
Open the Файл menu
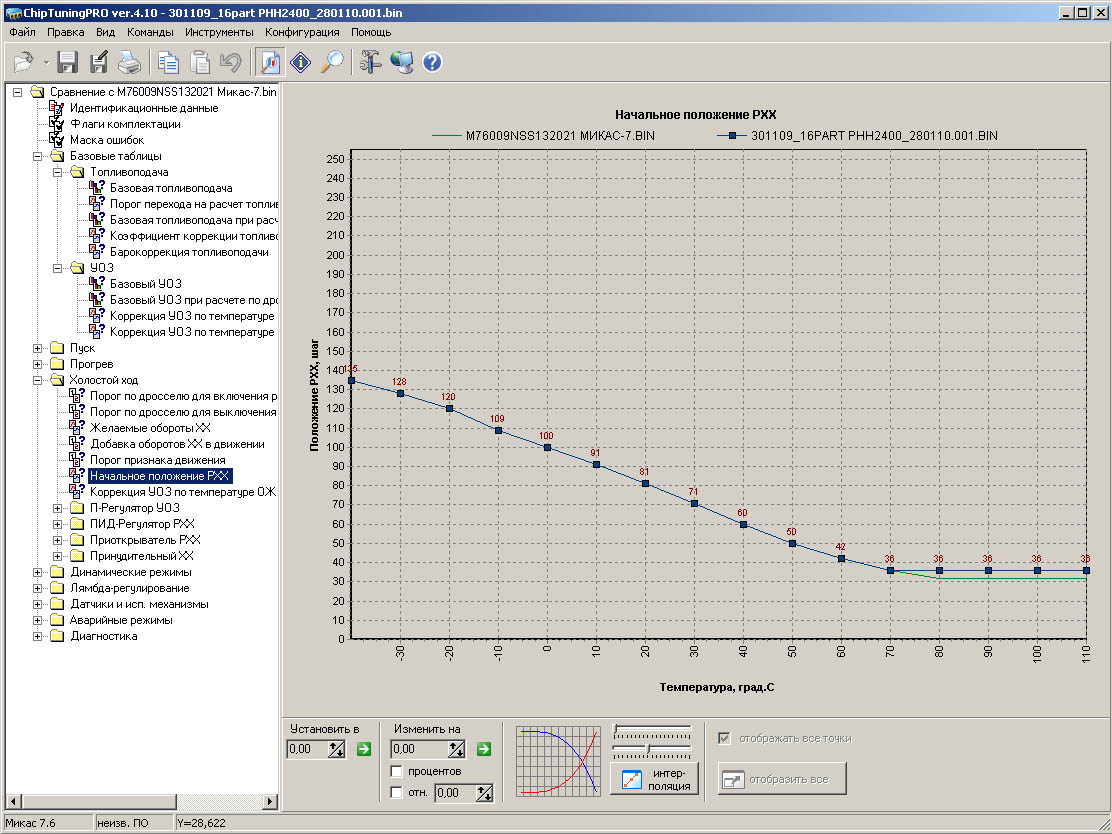pyautogui.click(x=23, y=32)
